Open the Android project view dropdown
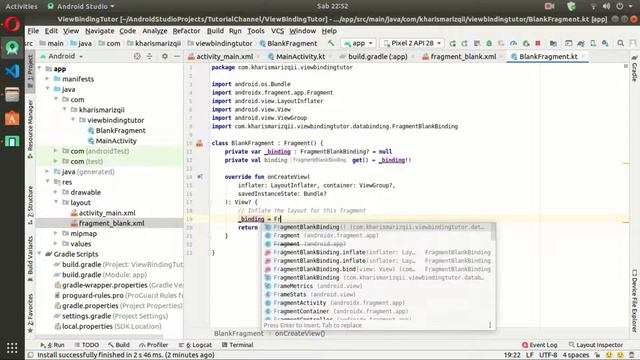This screenshot has height=360, width=640. 62,56
